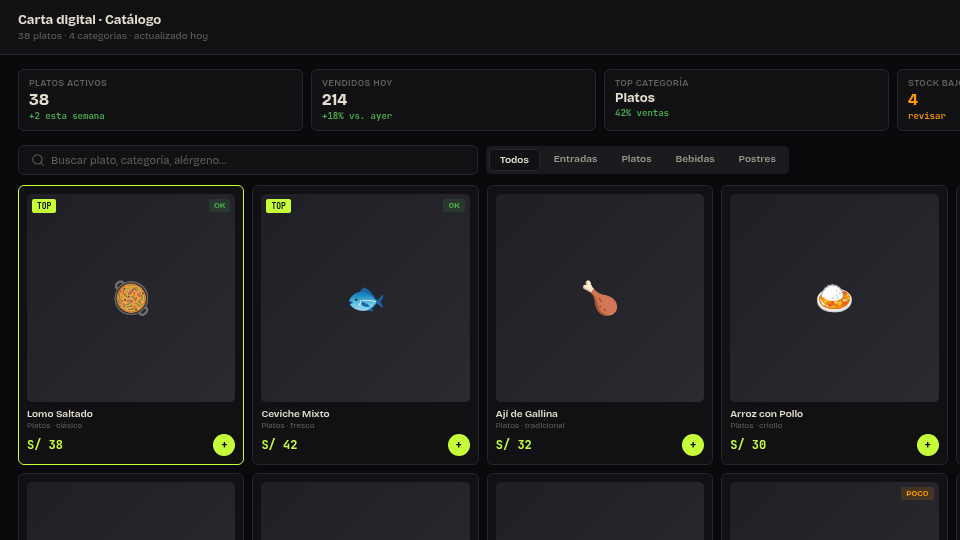Screen dimensions: 960x540
Task: Open the Stock Bajo stat card
Action: [929, 100]
